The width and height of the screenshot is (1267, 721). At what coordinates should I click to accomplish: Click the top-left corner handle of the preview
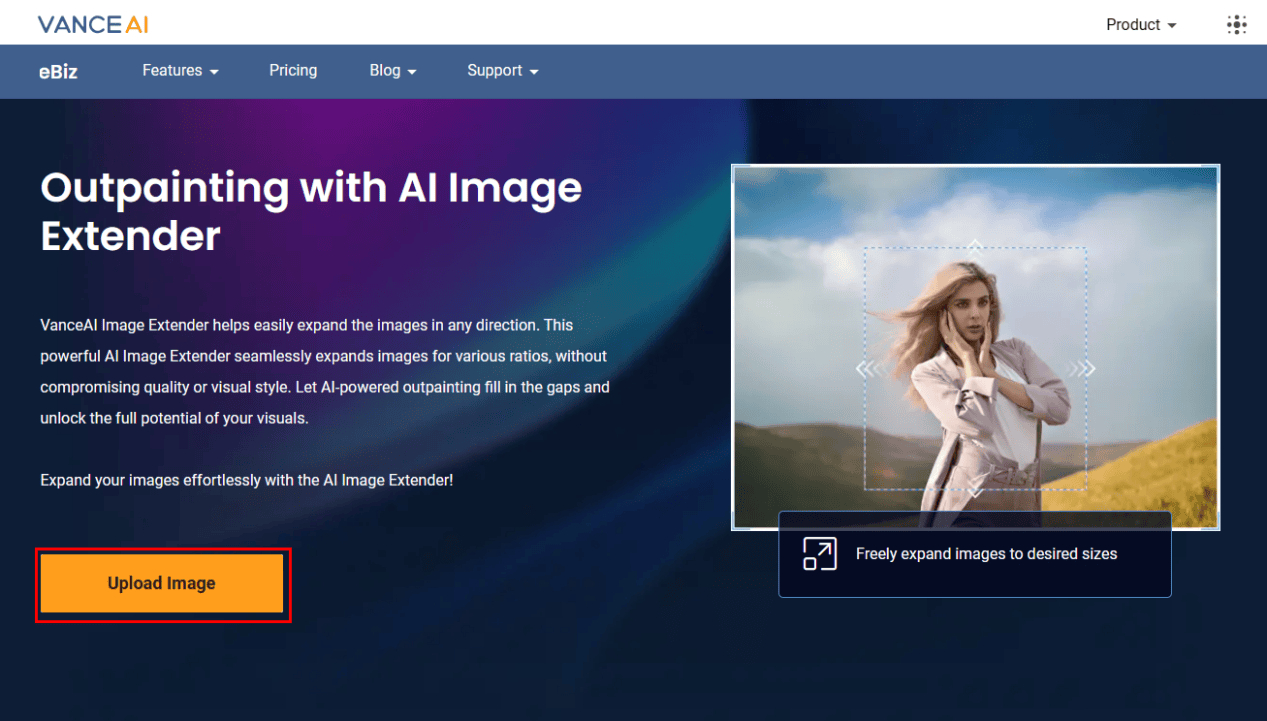[x=734, y=167]
